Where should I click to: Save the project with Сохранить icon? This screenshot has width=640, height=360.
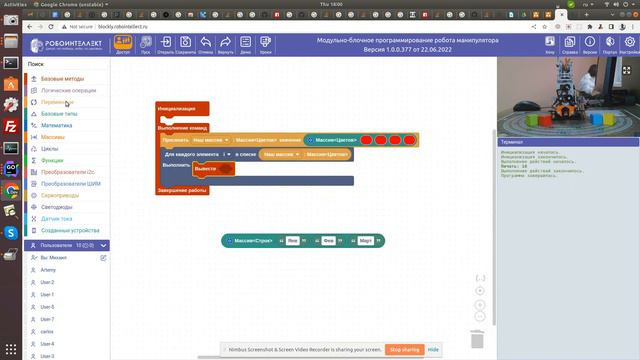tap(185, 44)
